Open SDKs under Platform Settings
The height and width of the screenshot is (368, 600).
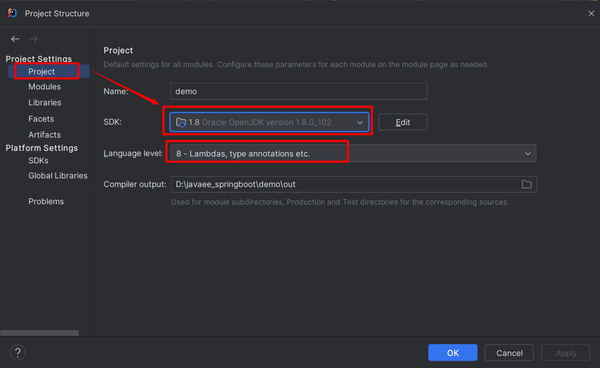[x=38, y=161]
